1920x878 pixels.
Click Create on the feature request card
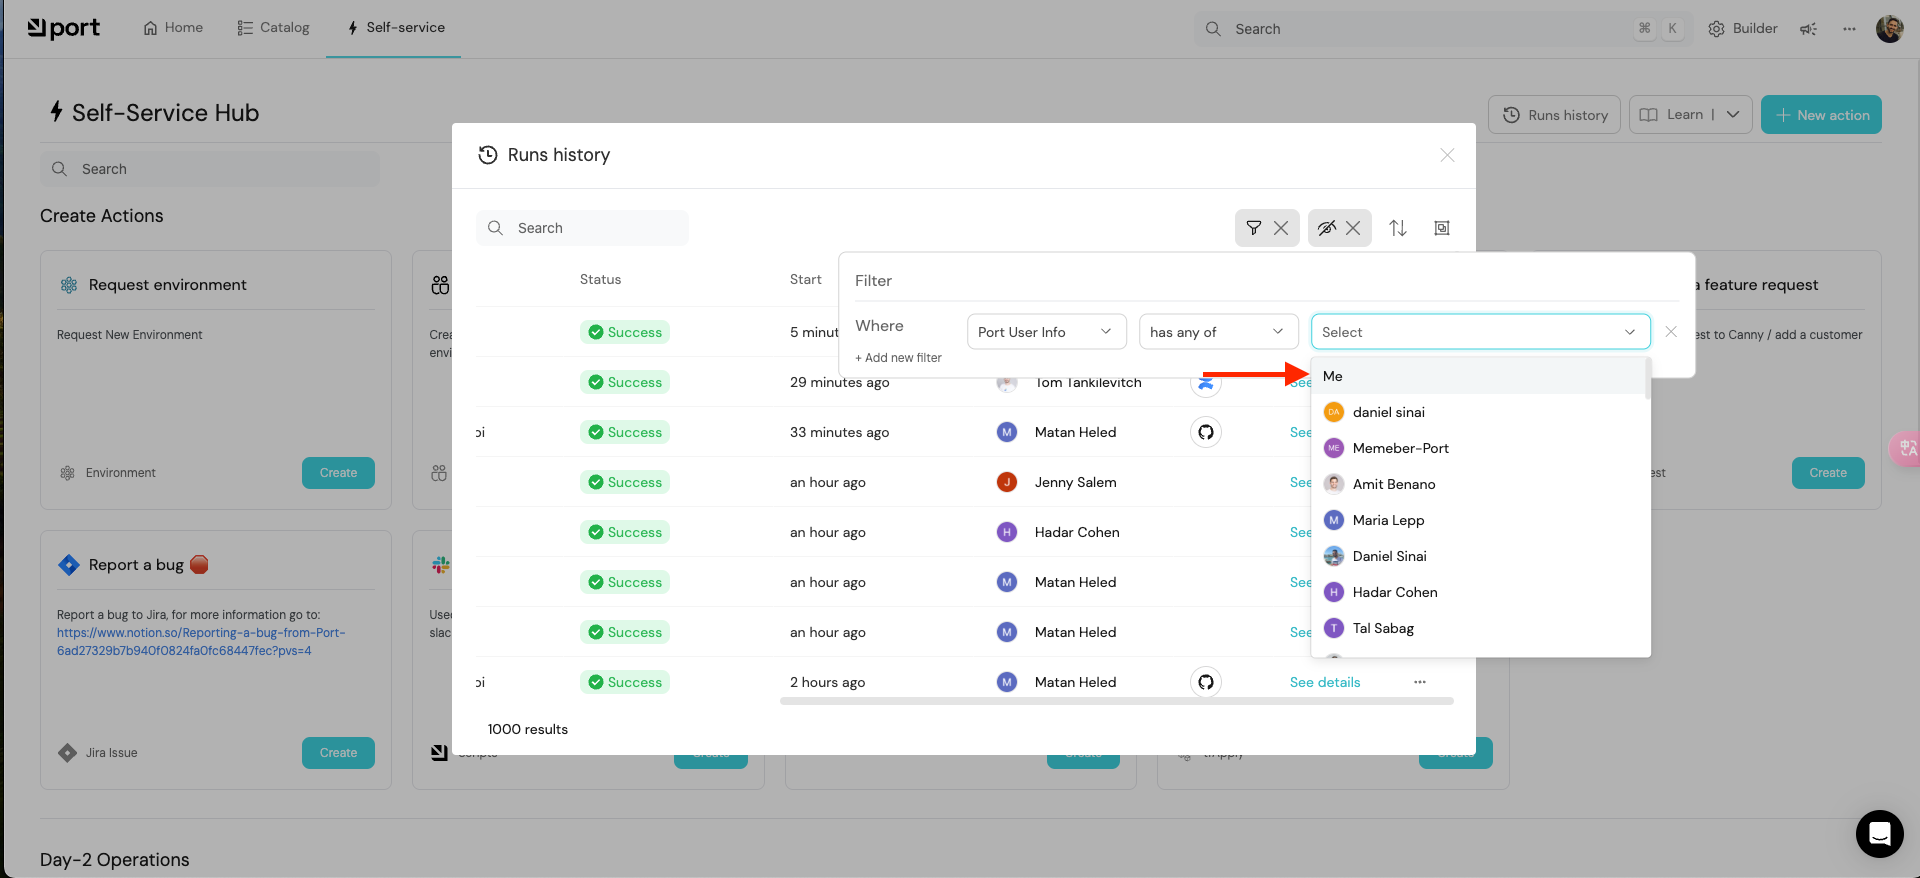pyautogui.click(x=1828, y=473)
